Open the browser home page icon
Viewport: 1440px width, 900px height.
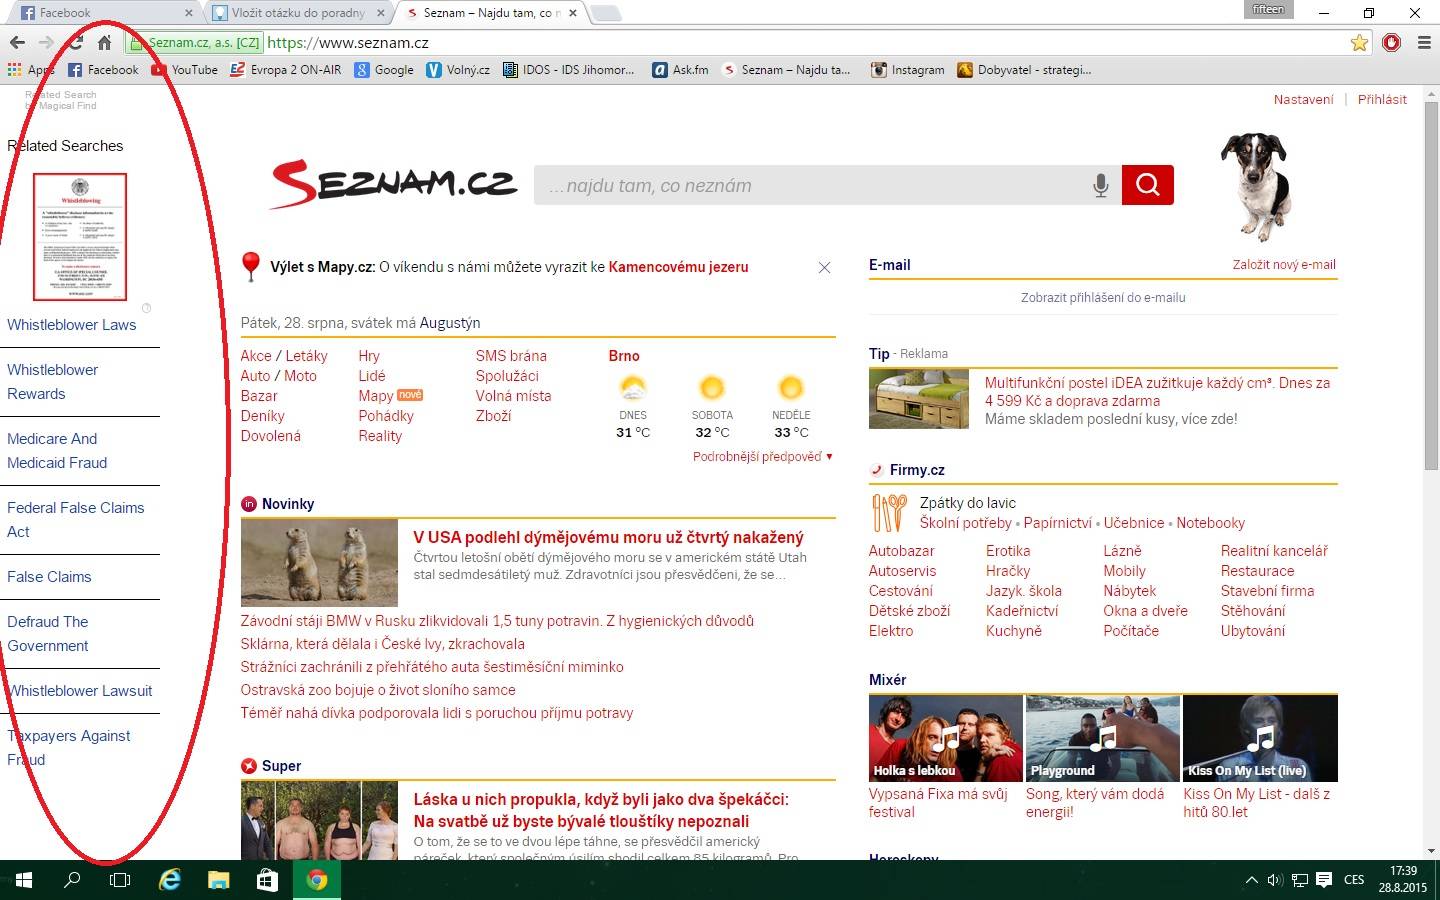[x=104, y=43]
